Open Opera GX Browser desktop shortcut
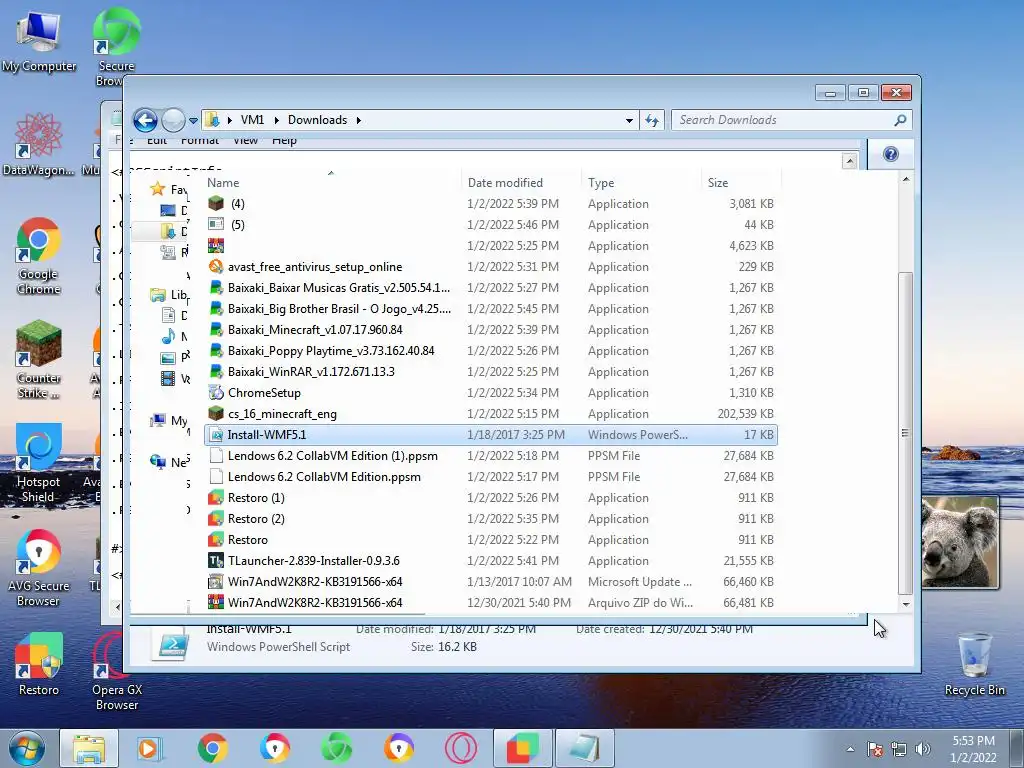 coord(117,671)
